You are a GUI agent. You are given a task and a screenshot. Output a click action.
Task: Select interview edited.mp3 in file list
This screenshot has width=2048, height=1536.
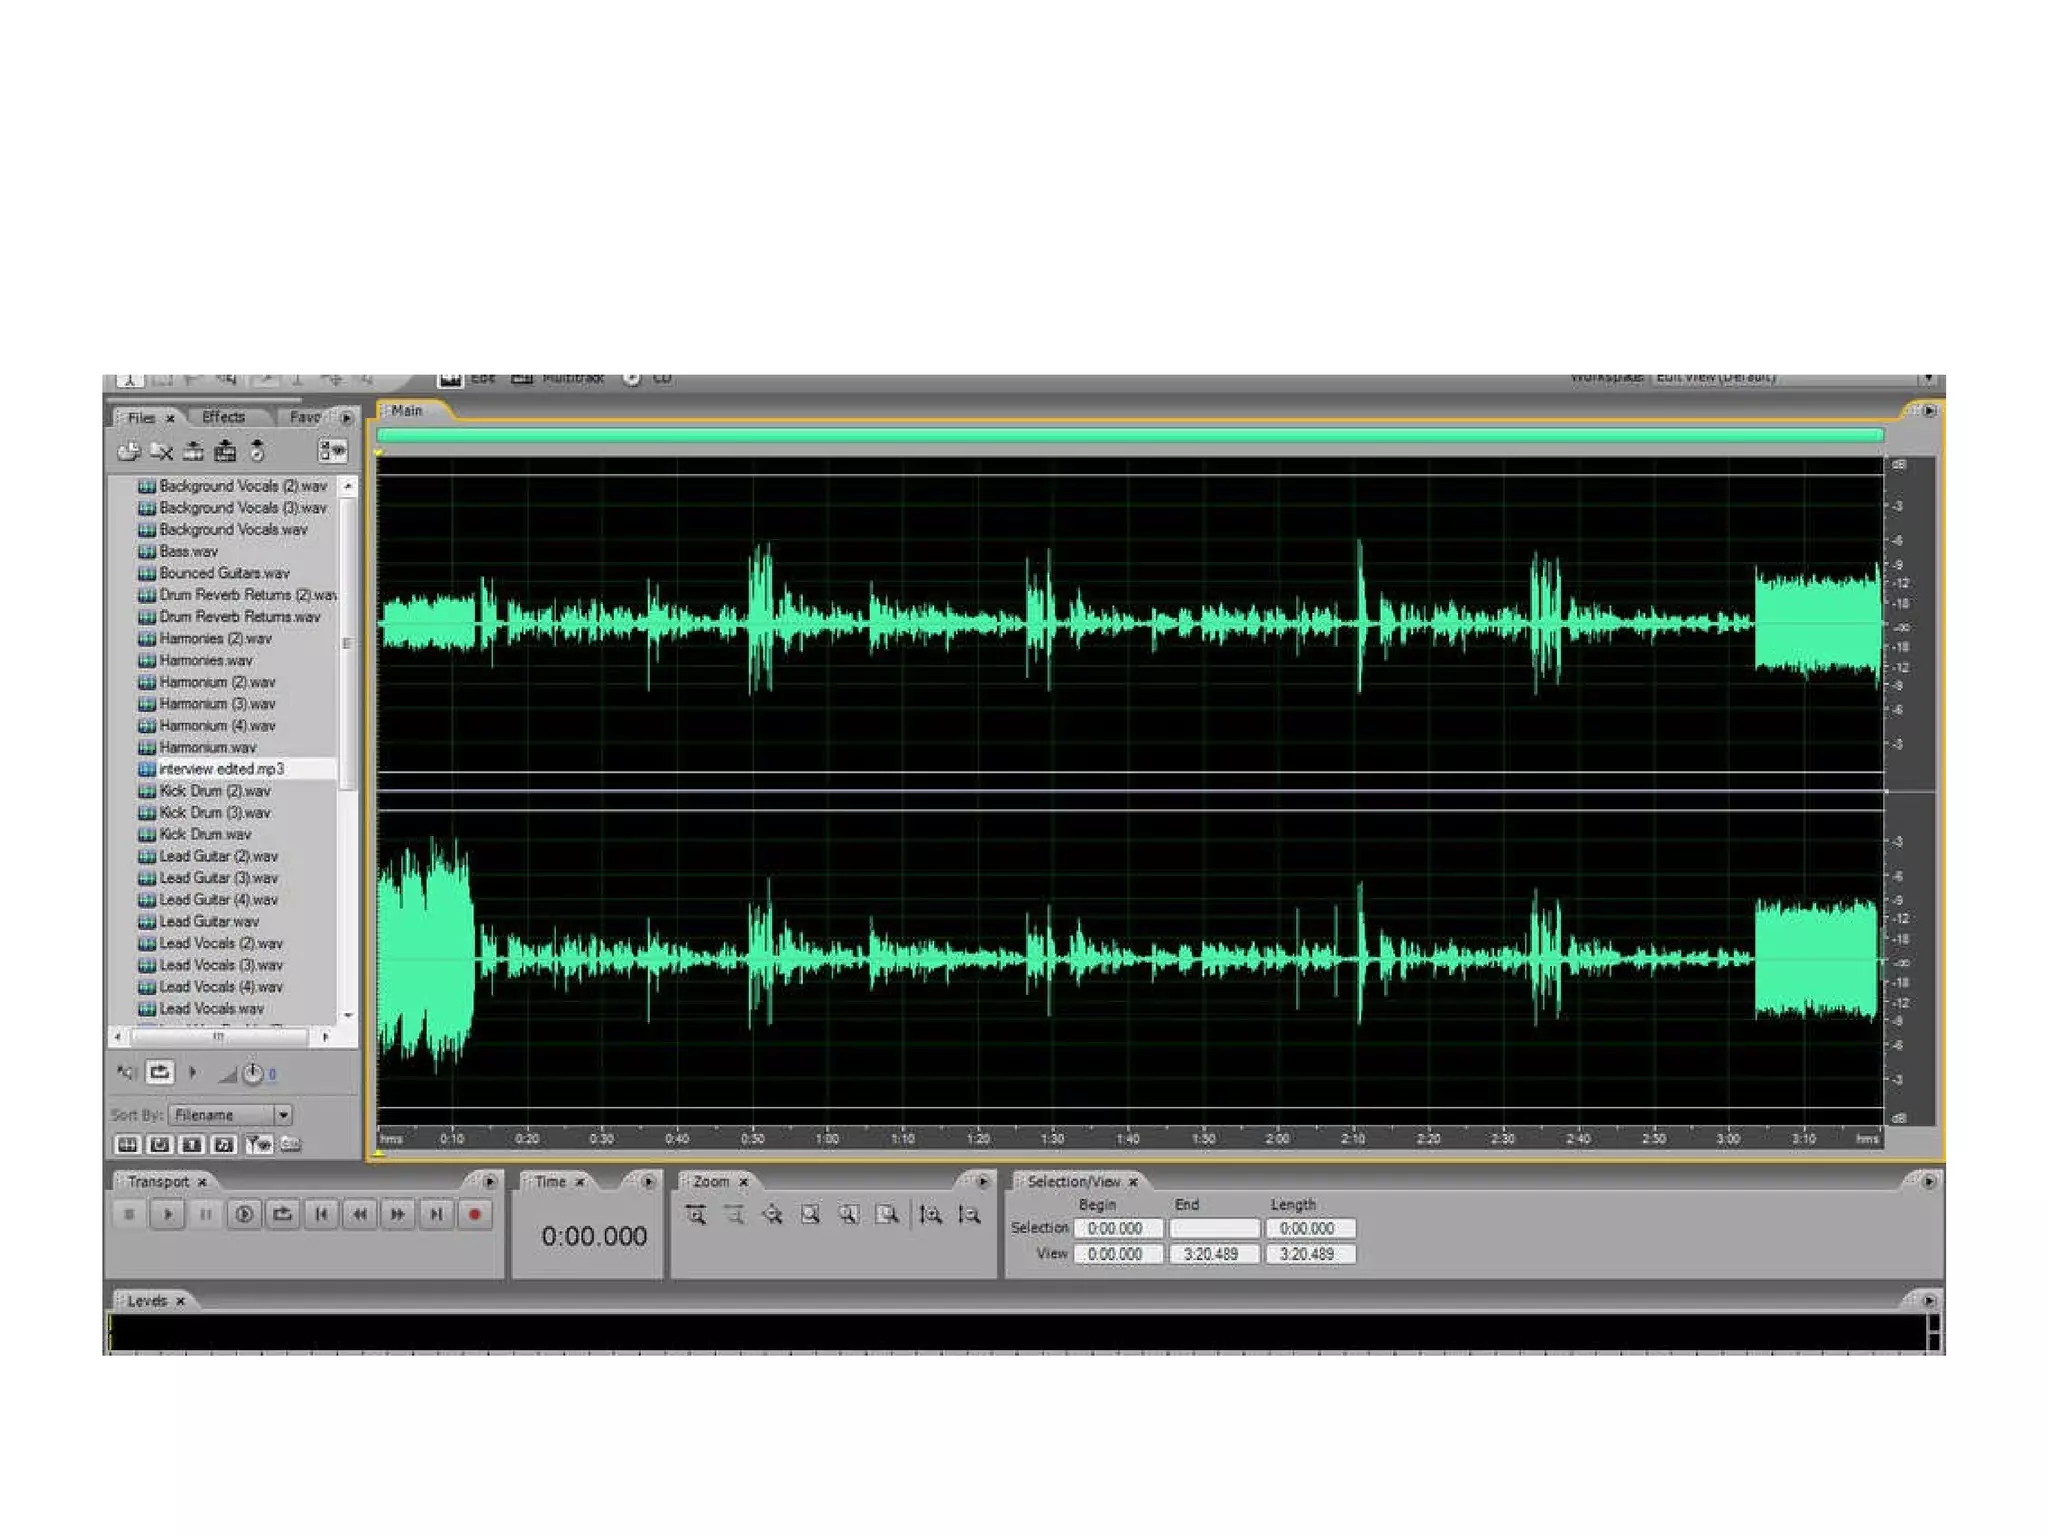(x=222, y=769)
